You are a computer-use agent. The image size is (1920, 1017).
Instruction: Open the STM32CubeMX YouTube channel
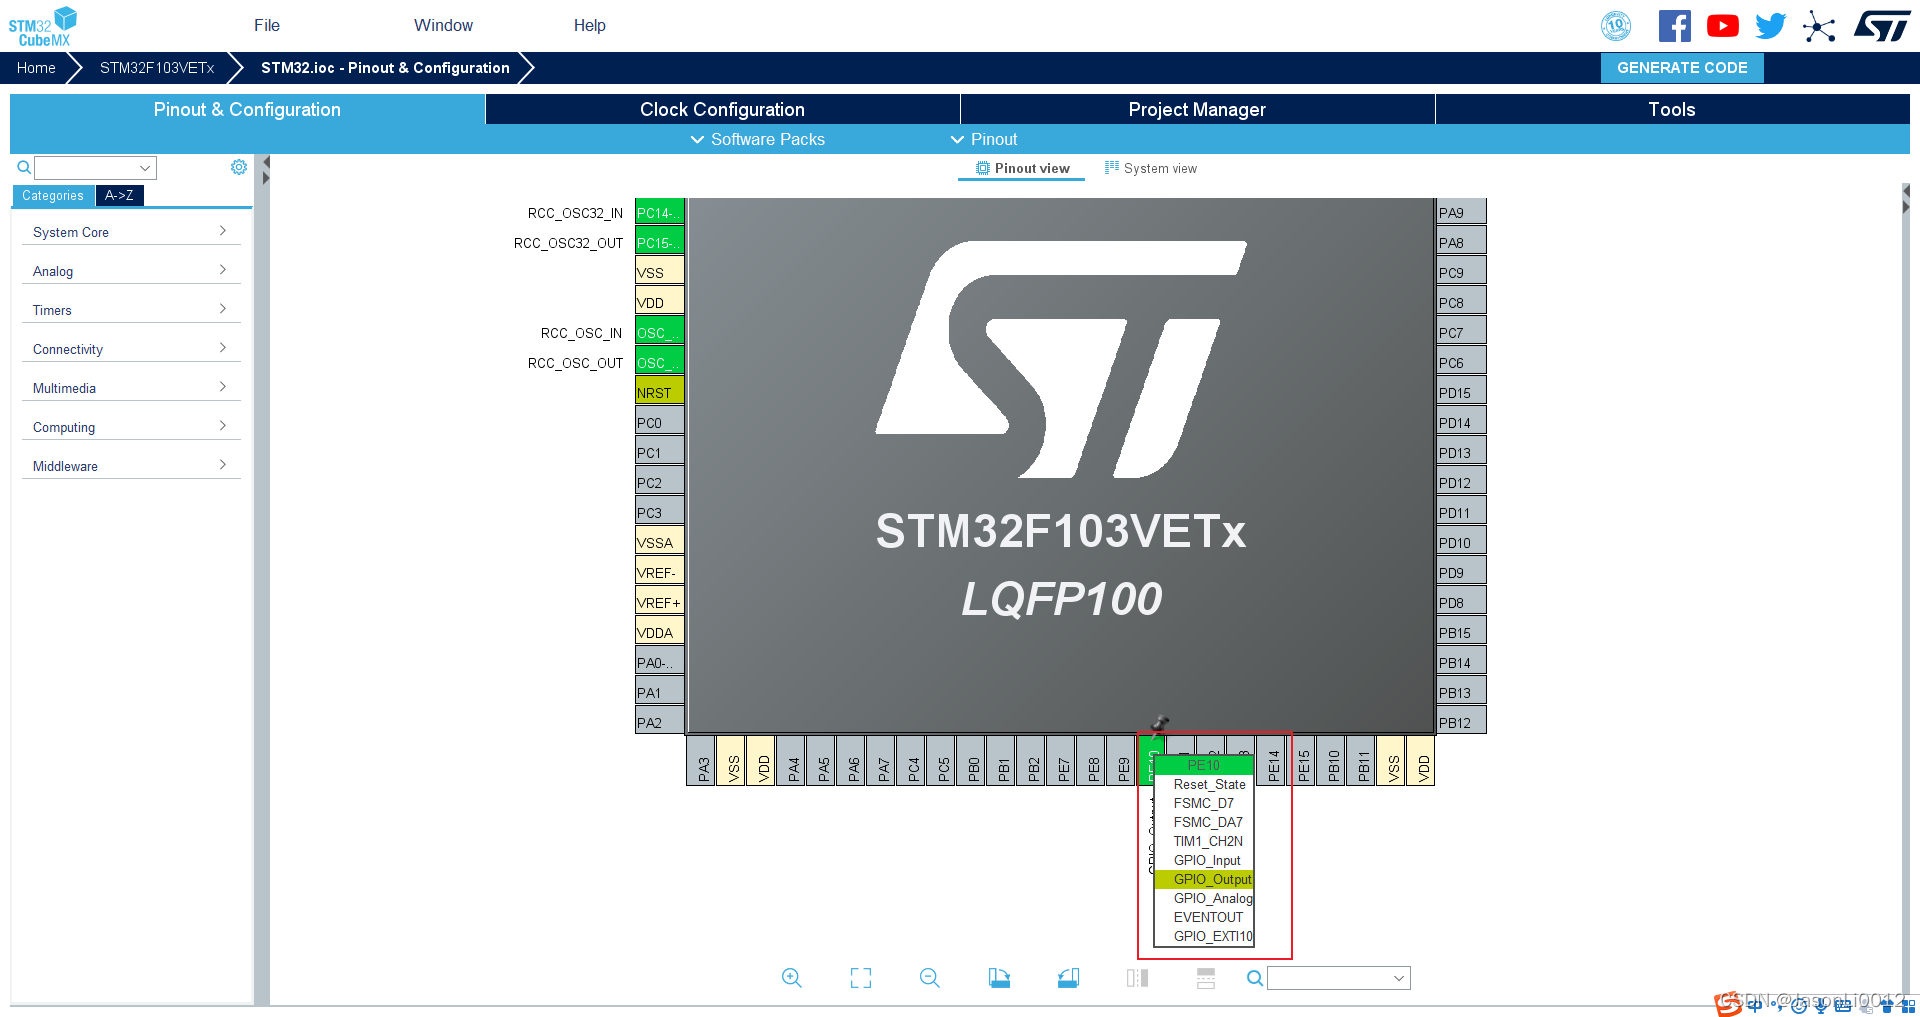point(1722,25)
